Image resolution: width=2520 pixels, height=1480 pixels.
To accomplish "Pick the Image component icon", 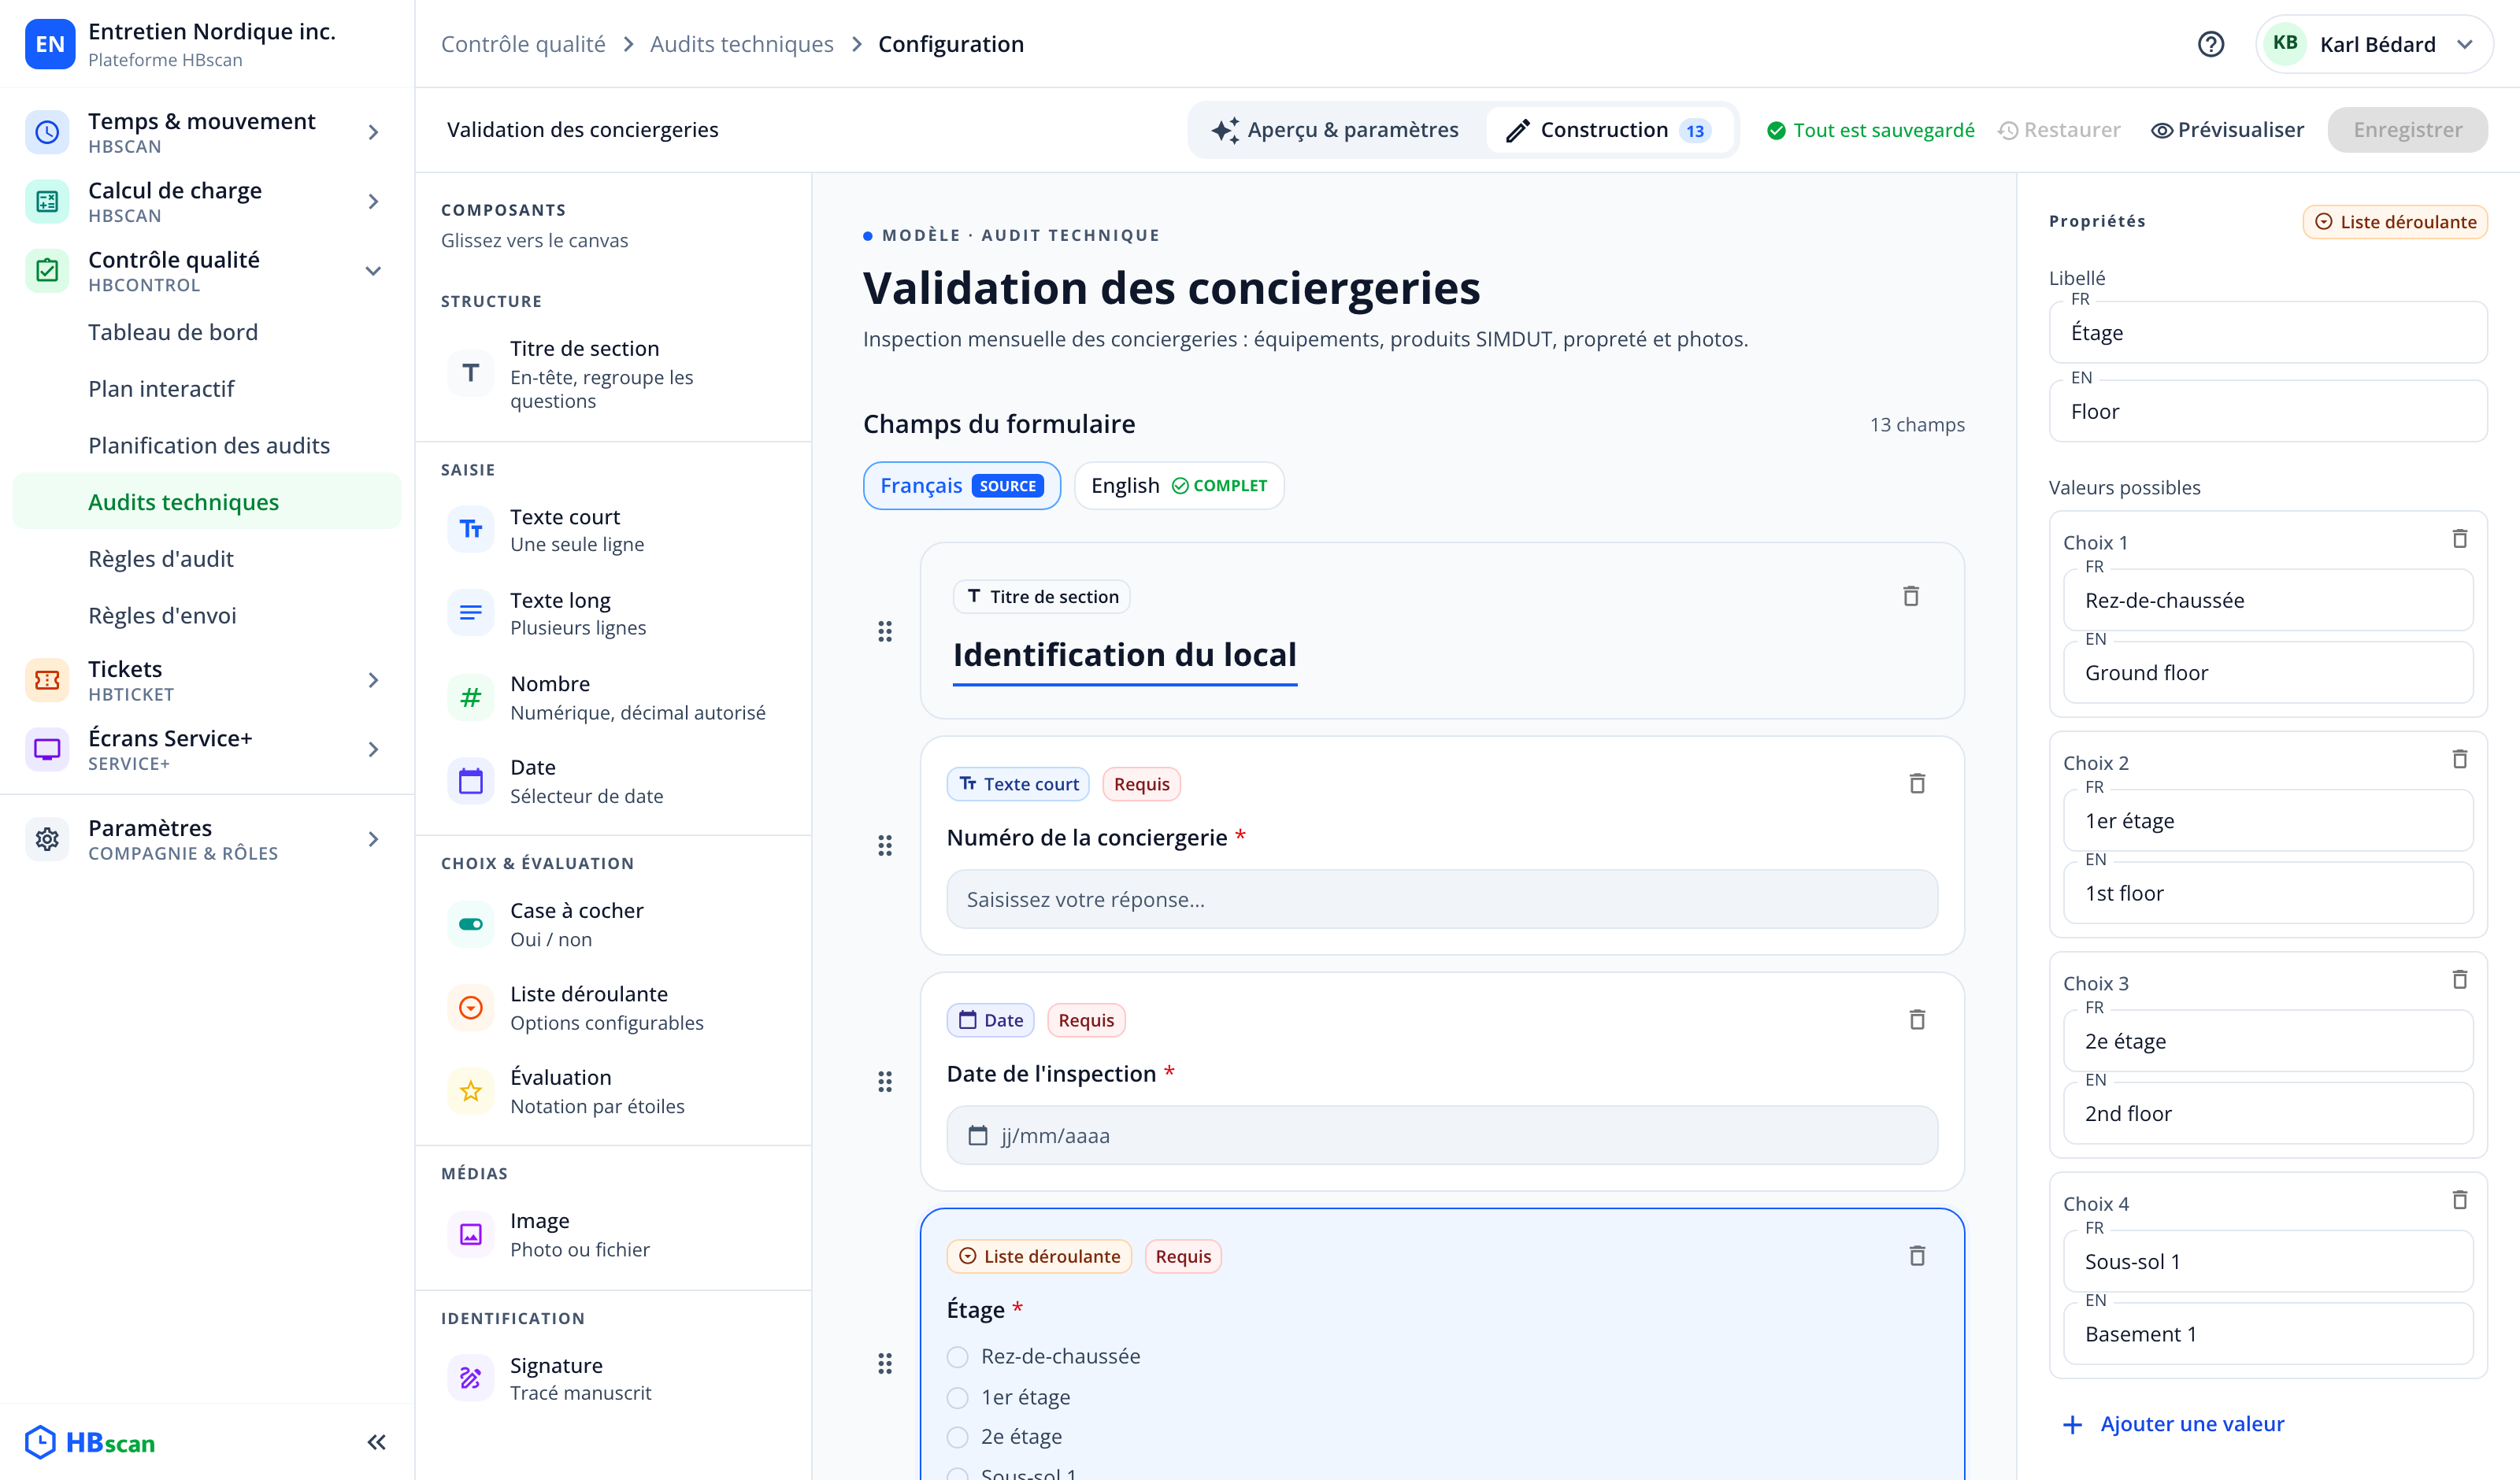I will point(470,1234).
